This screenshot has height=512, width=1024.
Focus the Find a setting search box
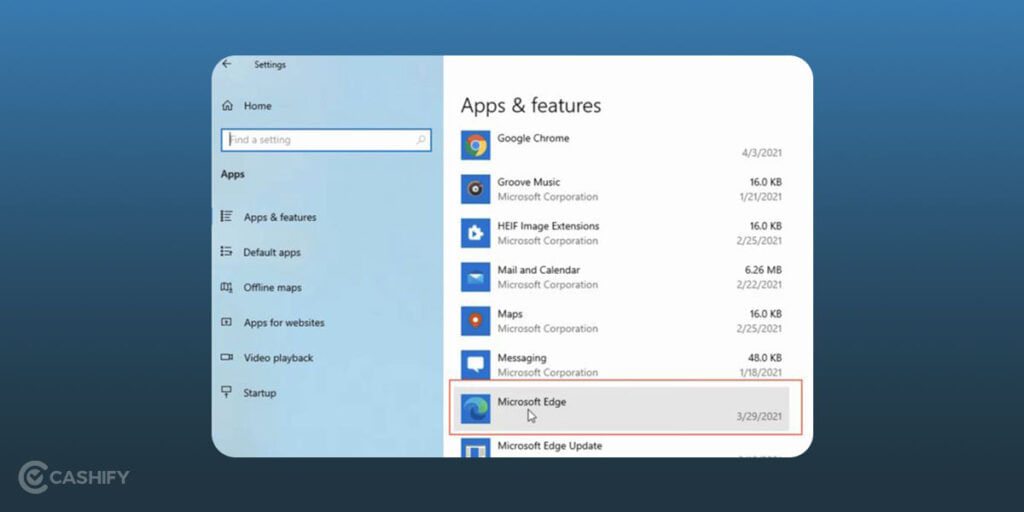tap(326, 140)
